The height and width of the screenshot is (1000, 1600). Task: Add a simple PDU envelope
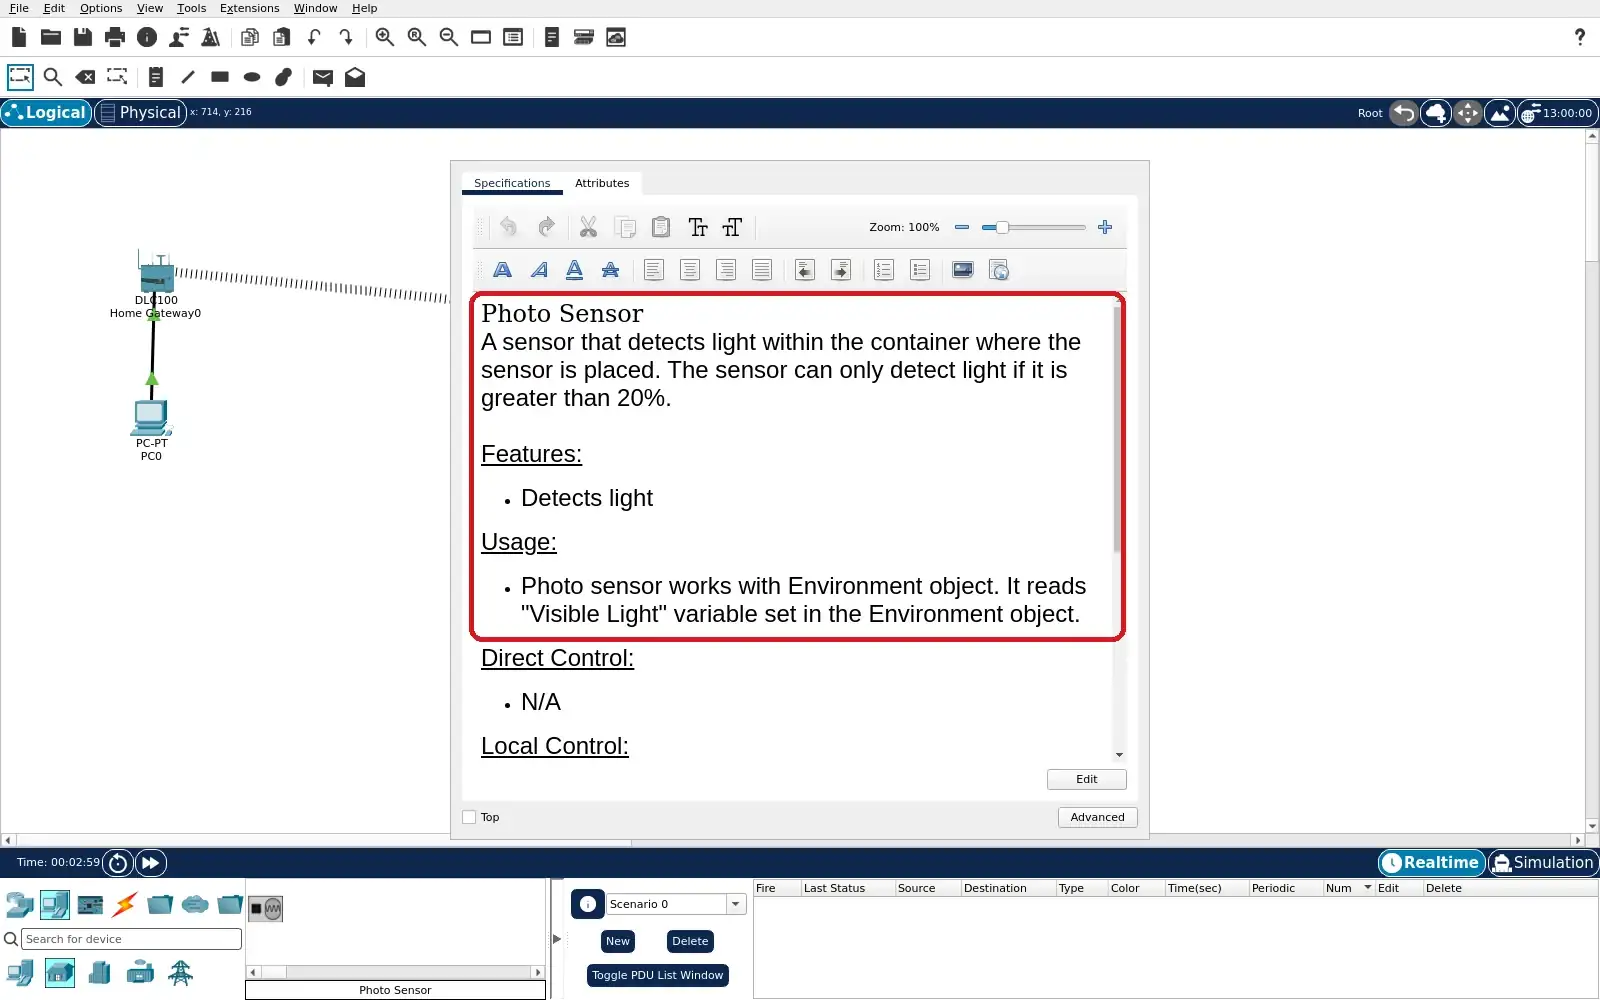point(322,77)
